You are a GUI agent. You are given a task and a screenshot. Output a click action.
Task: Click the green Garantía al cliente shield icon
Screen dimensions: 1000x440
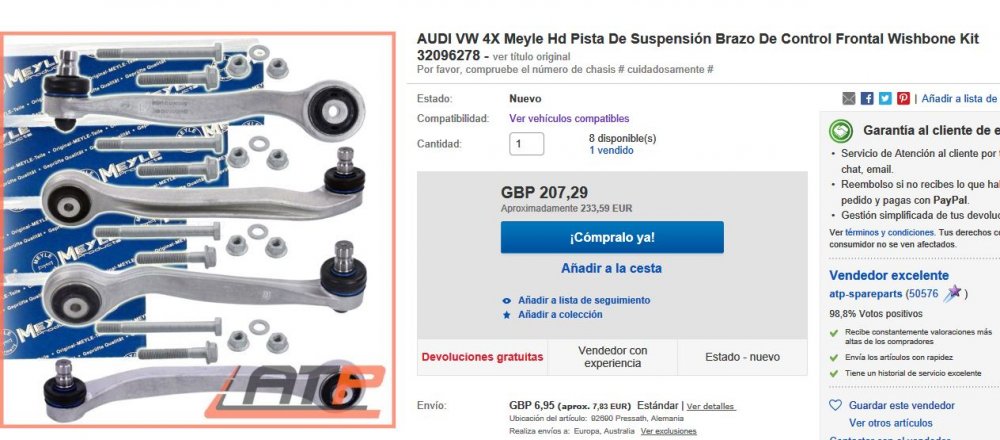841,131
